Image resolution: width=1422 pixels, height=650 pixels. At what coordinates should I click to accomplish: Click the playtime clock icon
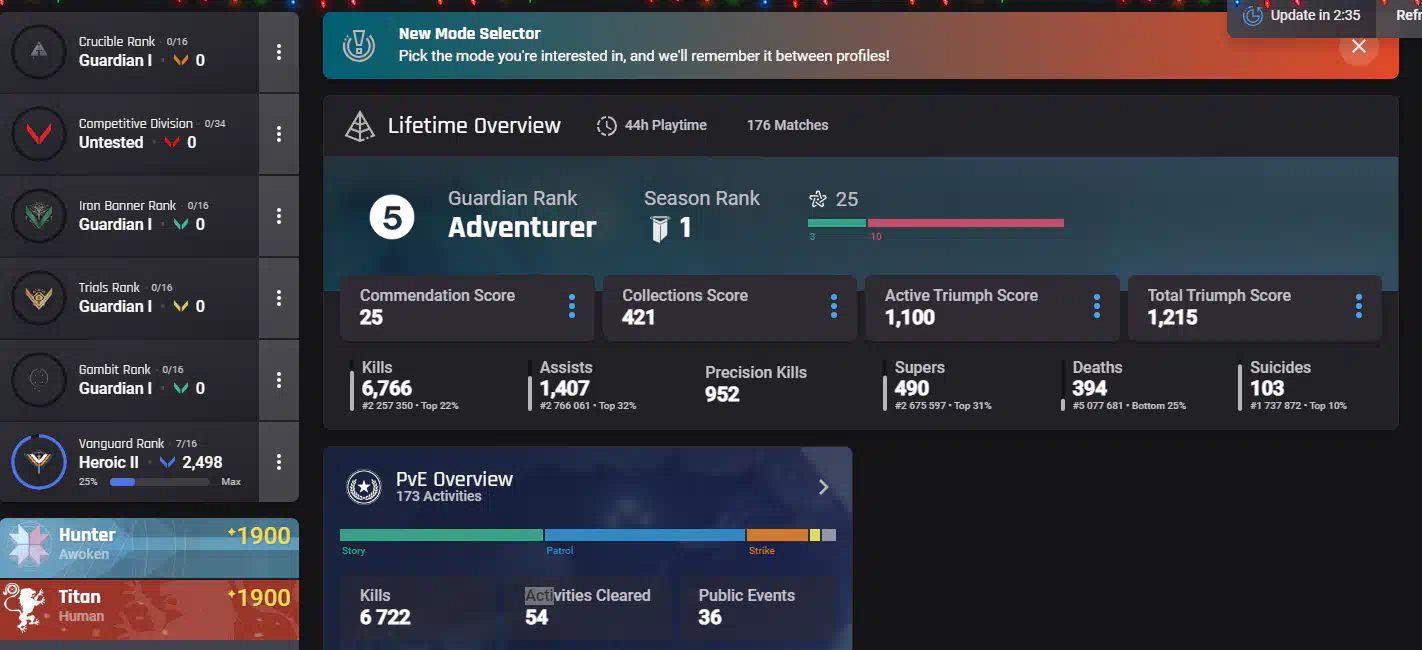[606, 126]
